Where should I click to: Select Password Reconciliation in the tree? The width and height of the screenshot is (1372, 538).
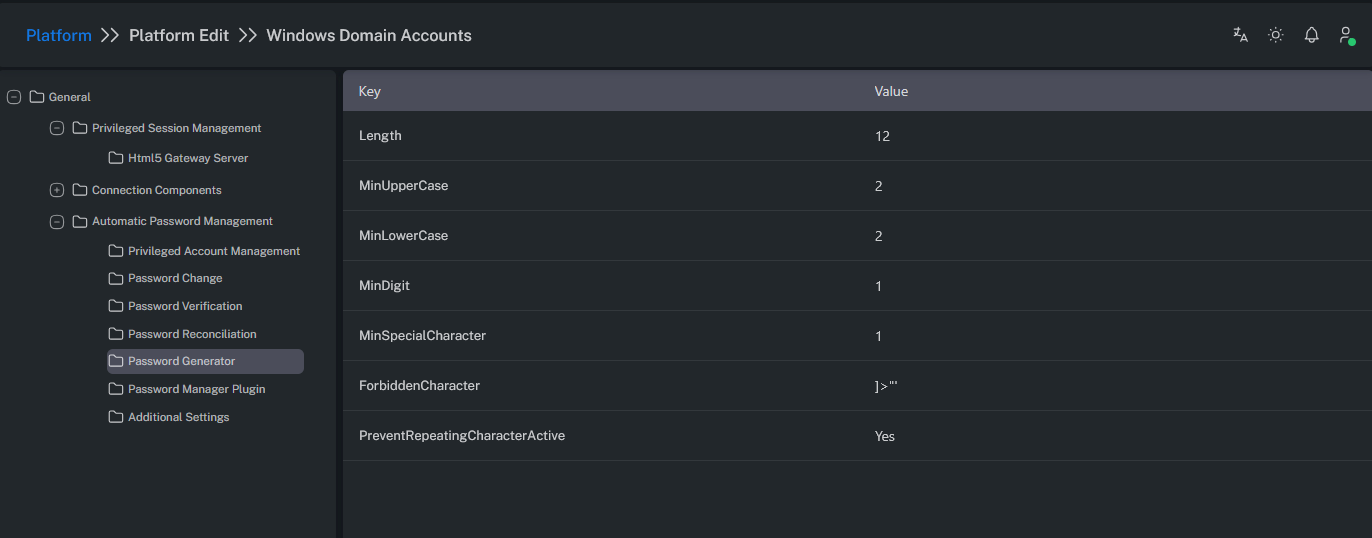click(192, 334)
